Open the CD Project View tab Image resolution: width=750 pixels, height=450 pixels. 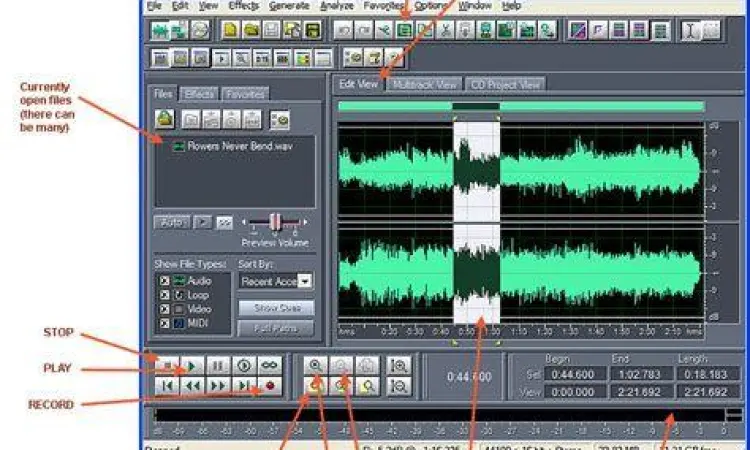[506, 85]
